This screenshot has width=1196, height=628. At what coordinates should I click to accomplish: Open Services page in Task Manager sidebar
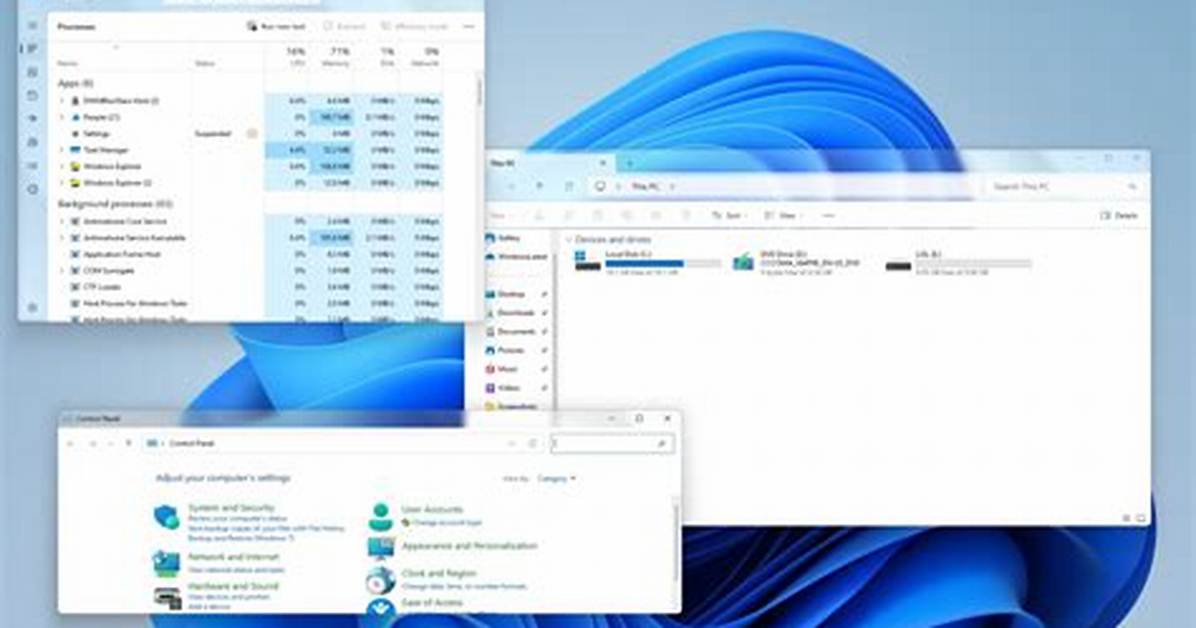[x=32, y=188]
